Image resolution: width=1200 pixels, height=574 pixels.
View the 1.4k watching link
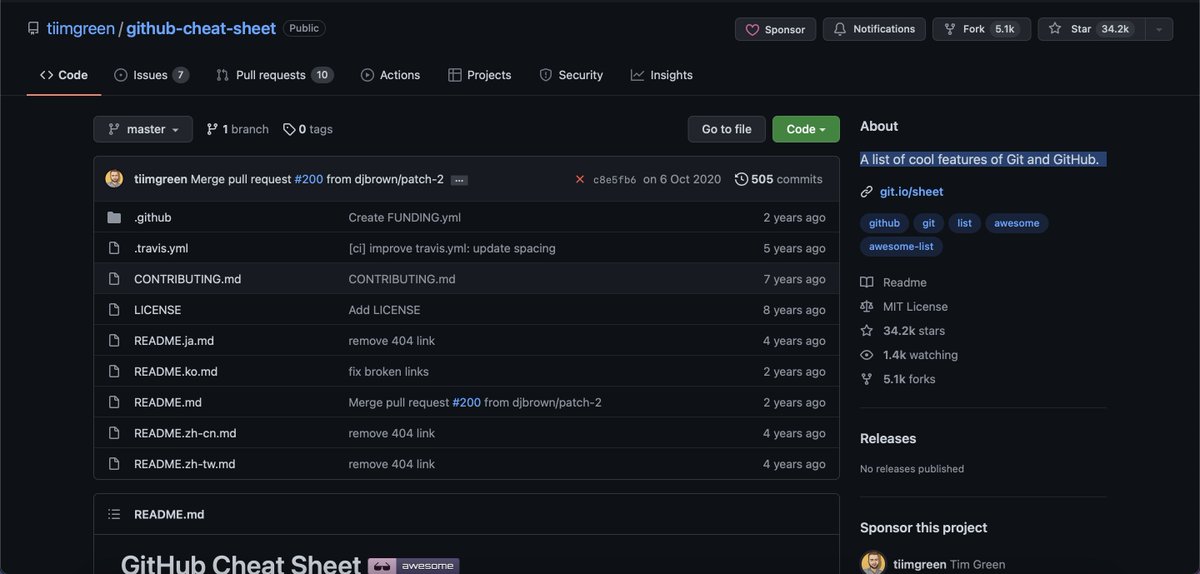pos(909,355)
